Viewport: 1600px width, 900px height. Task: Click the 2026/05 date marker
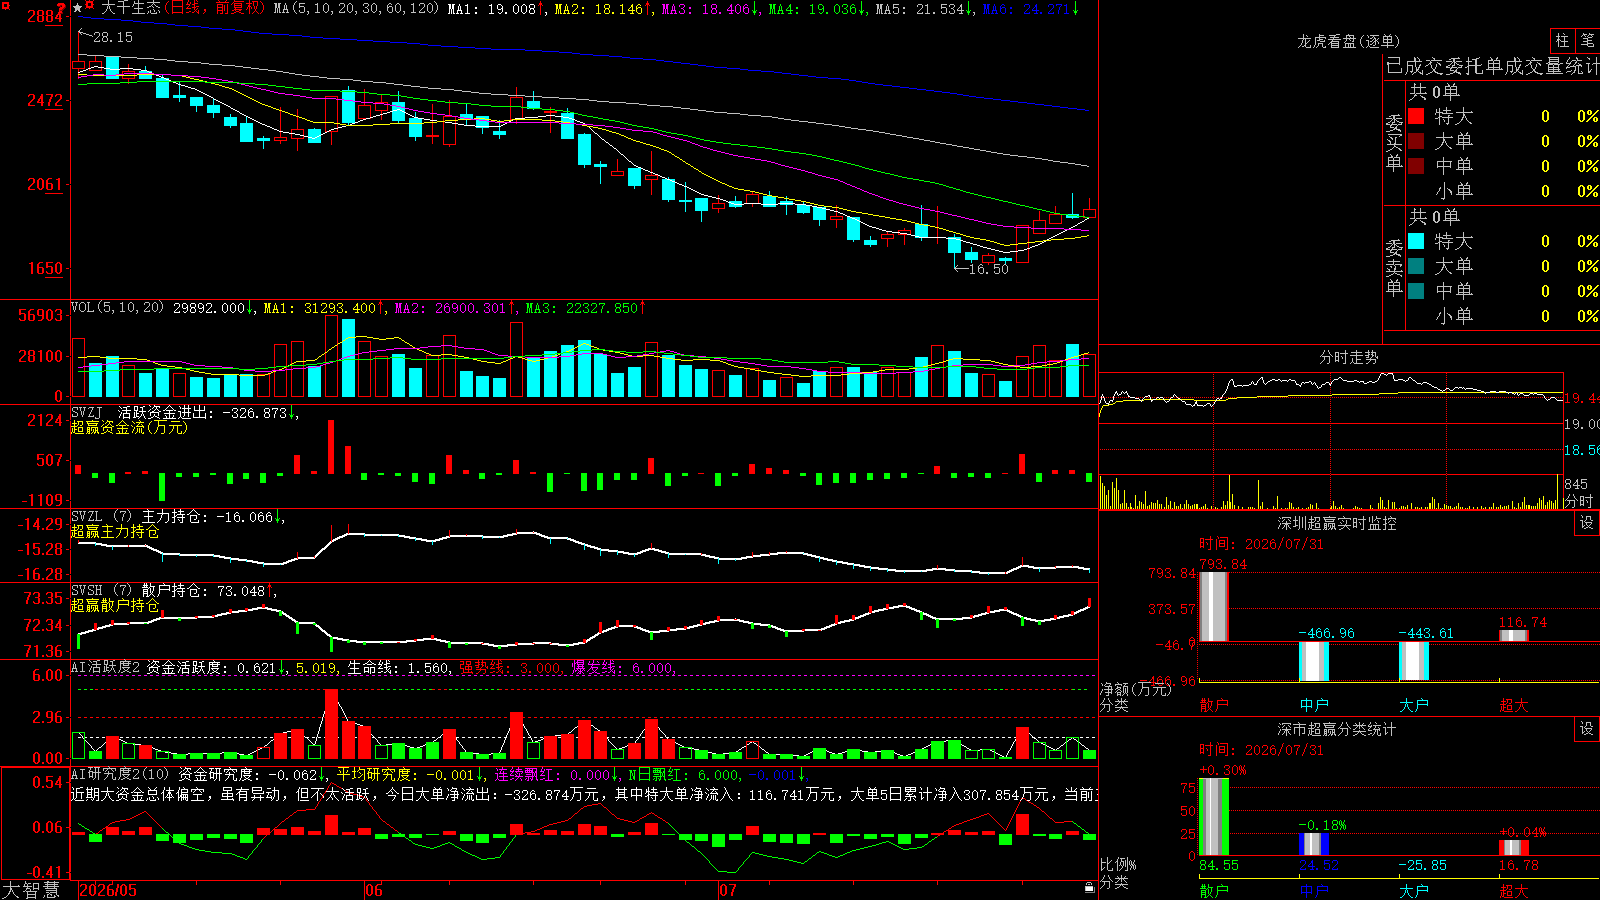point(108,890)
